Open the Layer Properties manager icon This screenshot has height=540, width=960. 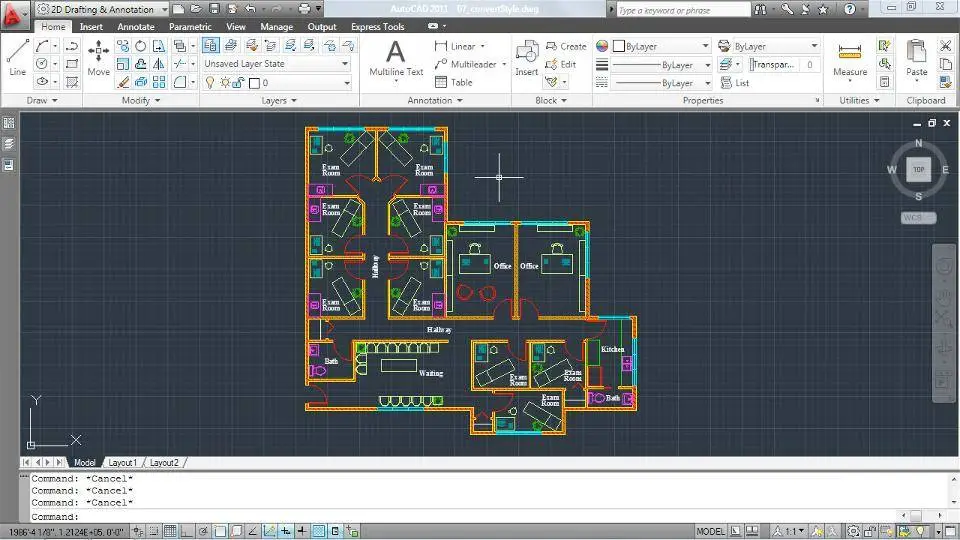(x=211, y=45)
